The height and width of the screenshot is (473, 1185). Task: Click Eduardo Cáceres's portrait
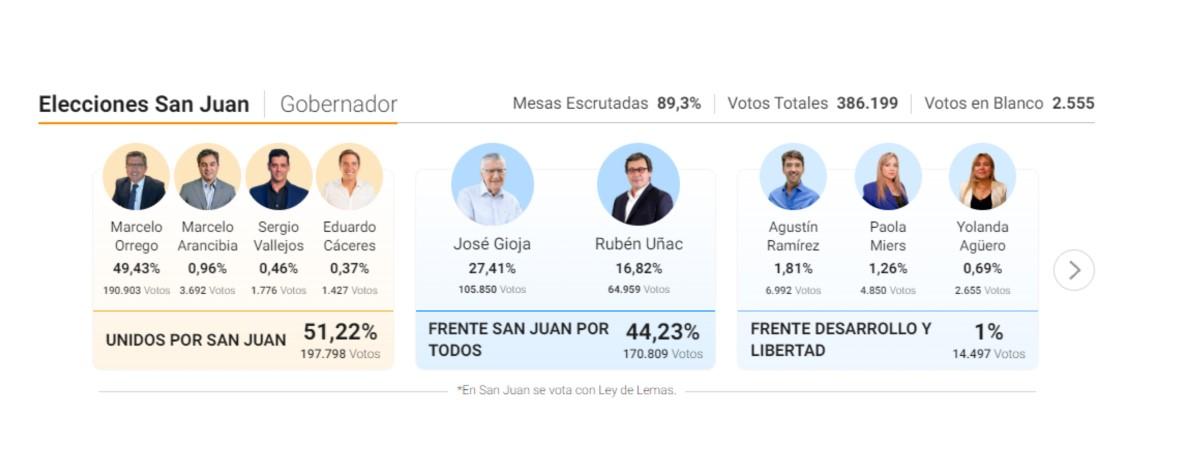tap(349, 177)
